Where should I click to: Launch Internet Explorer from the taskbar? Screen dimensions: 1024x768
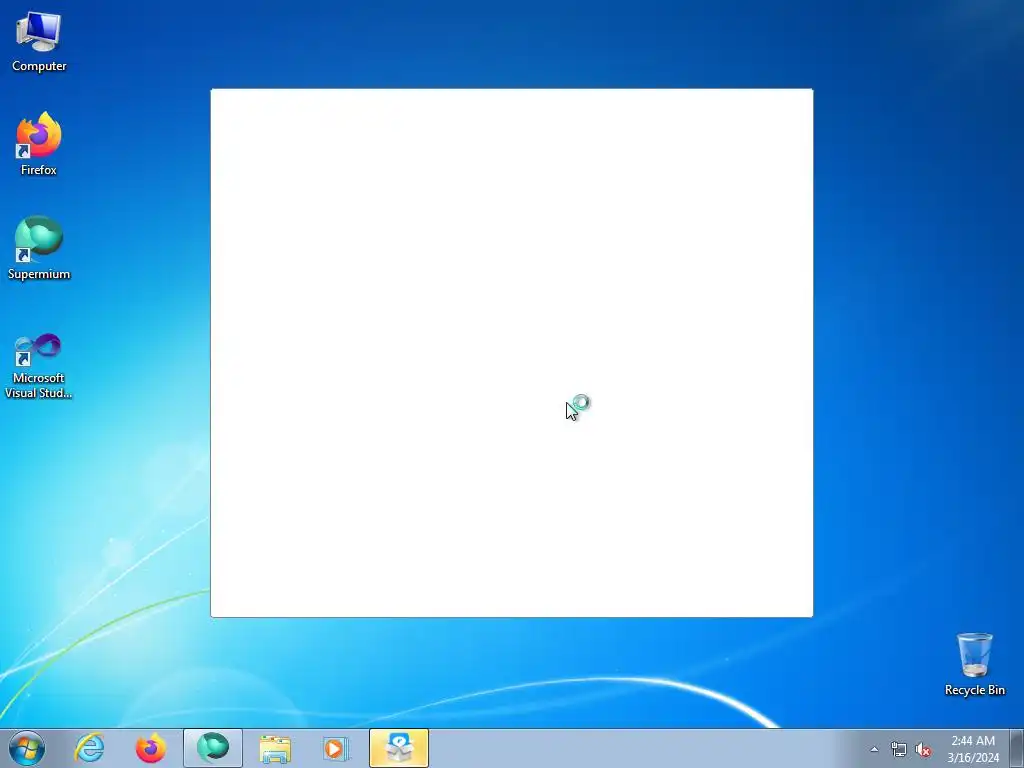point(89,748)
